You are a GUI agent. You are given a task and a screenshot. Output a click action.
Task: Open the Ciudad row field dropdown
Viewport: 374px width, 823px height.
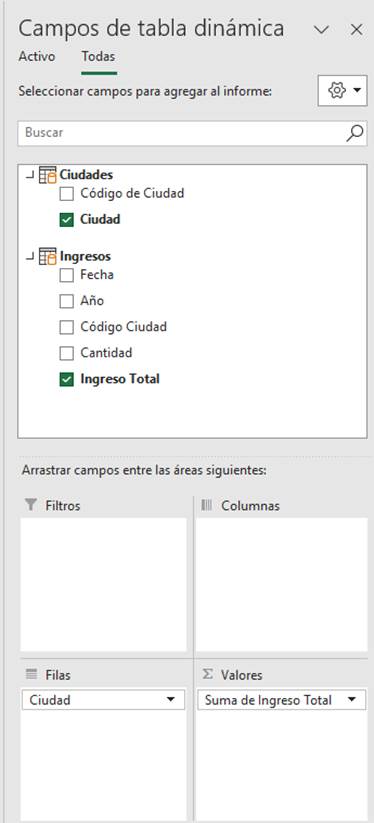tap(170, 700)
